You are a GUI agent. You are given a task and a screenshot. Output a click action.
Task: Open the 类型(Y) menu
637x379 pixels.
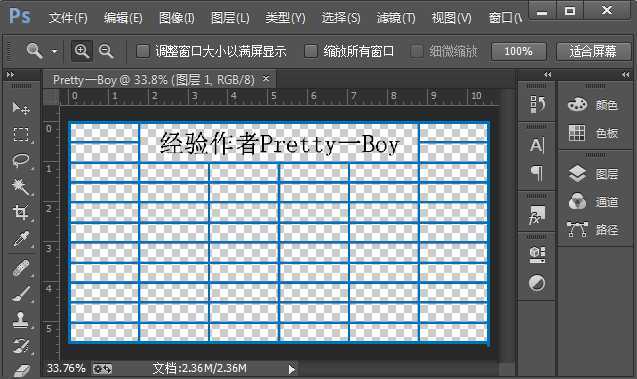coord(285,18)
